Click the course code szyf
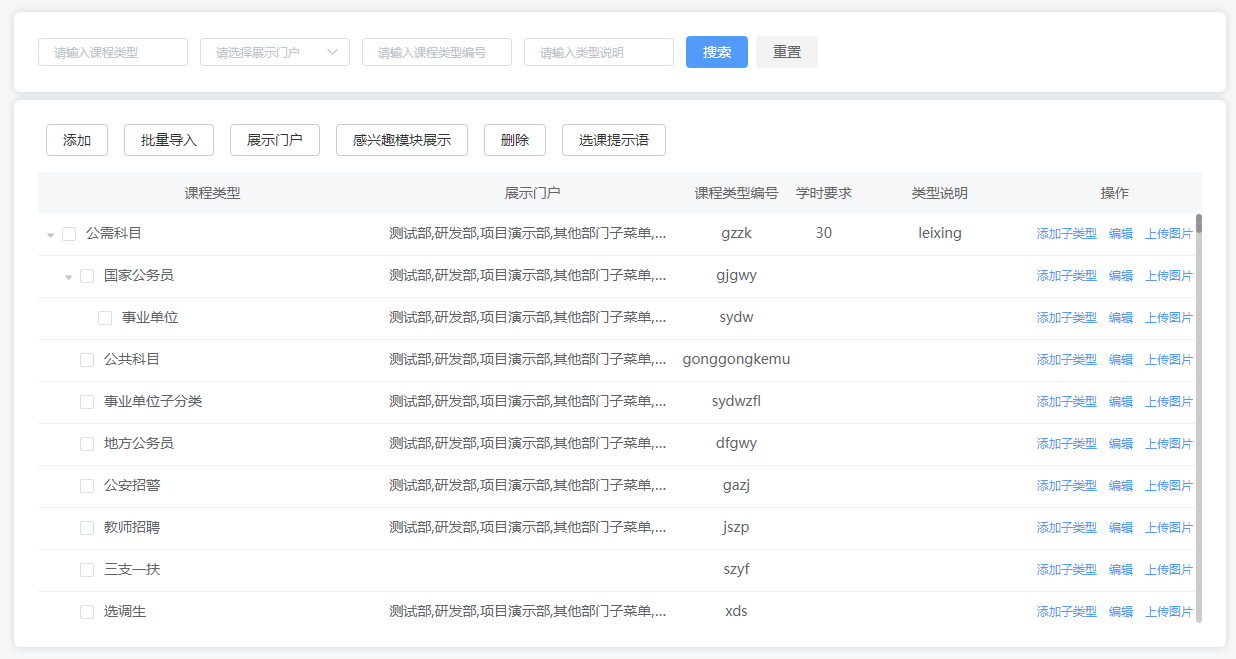Viewport: 1236px width, 659px height. tap(736, 569)
